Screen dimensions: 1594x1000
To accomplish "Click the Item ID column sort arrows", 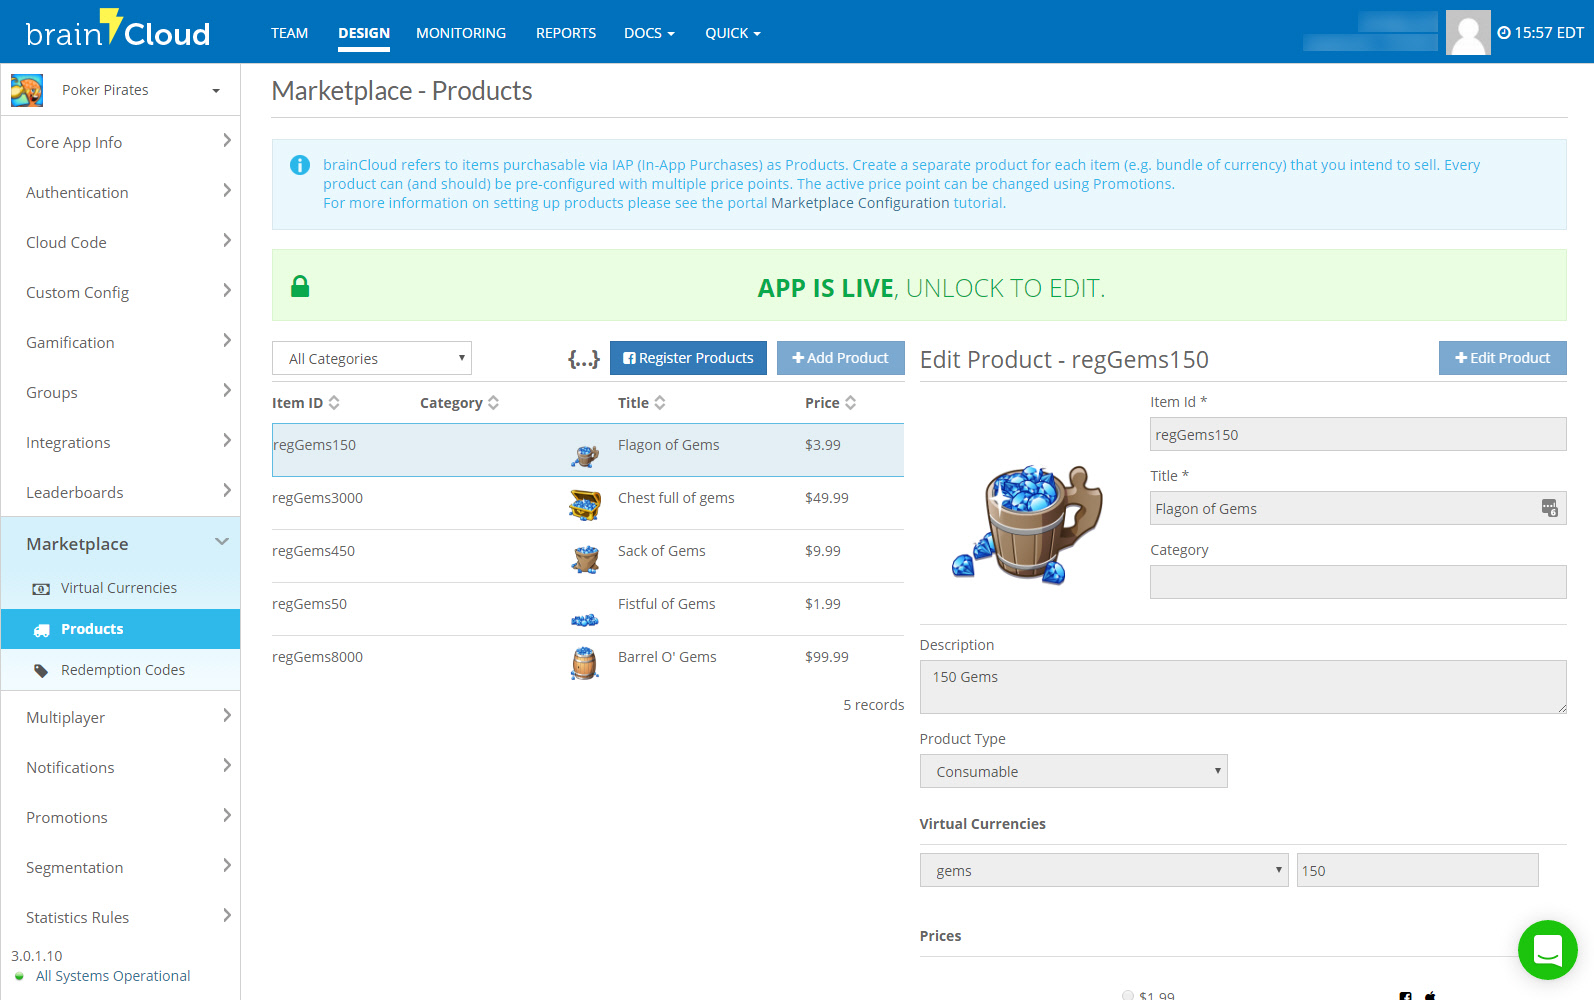I will coord(334,403).
